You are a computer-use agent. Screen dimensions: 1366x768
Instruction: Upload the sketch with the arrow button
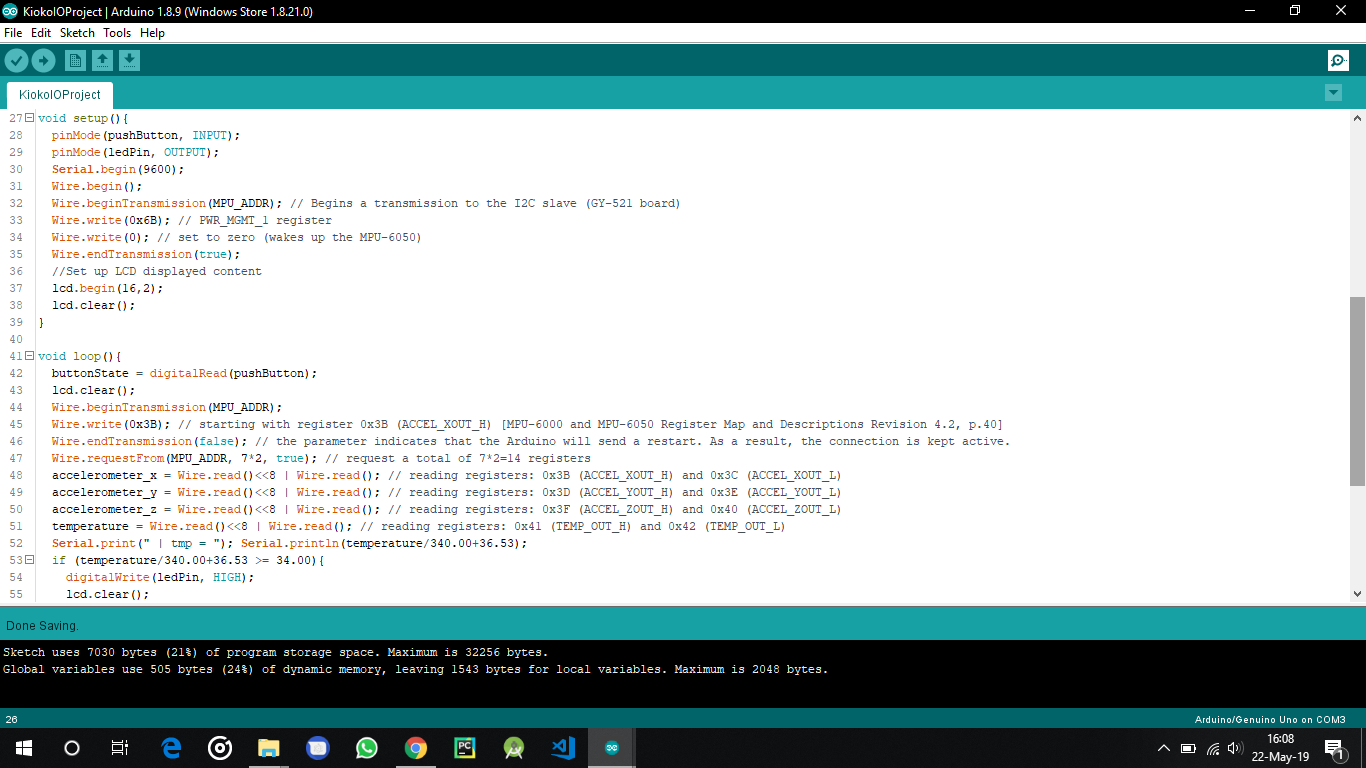coord(43,61)
